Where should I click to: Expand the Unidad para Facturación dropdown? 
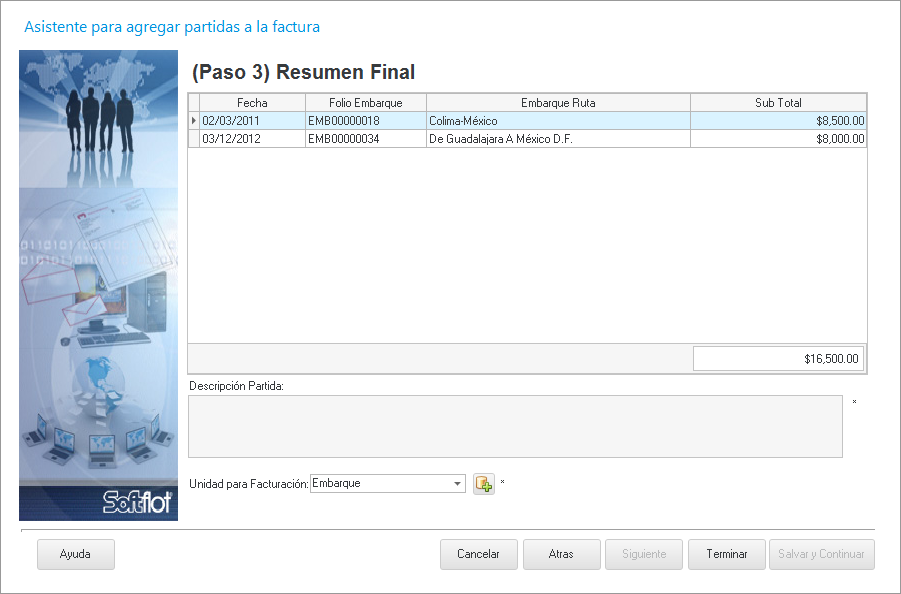point(458,484)
